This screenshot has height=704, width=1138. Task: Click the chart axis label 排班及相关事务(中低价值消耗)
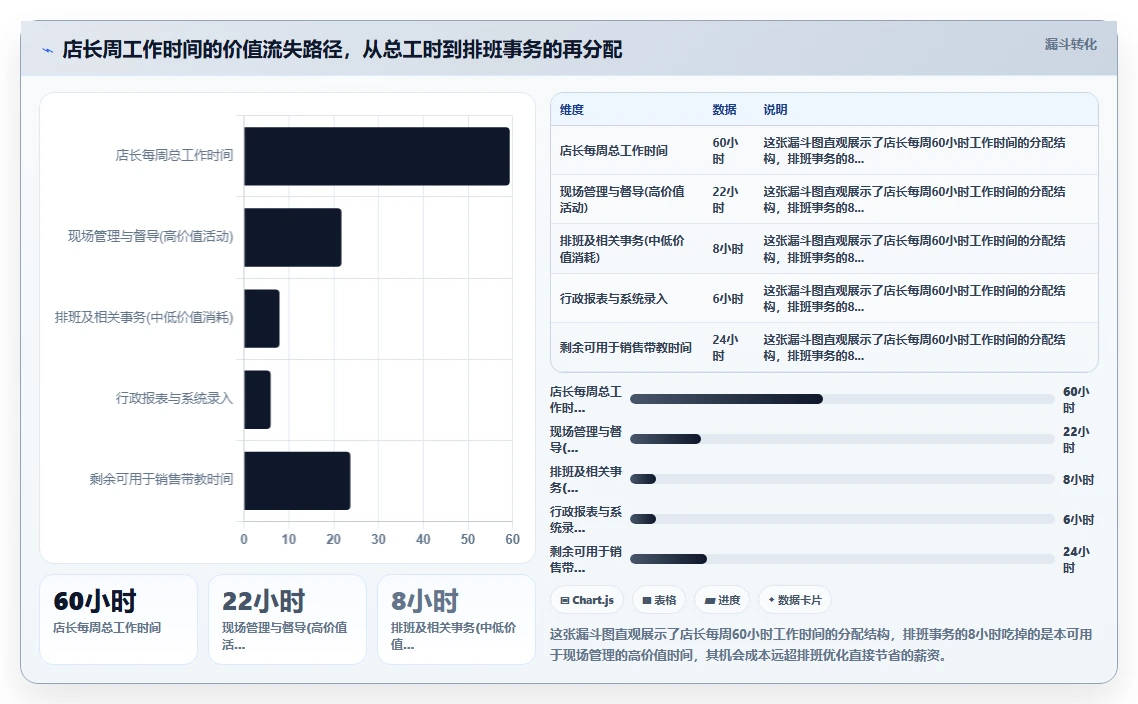click(x=144, y=317)
